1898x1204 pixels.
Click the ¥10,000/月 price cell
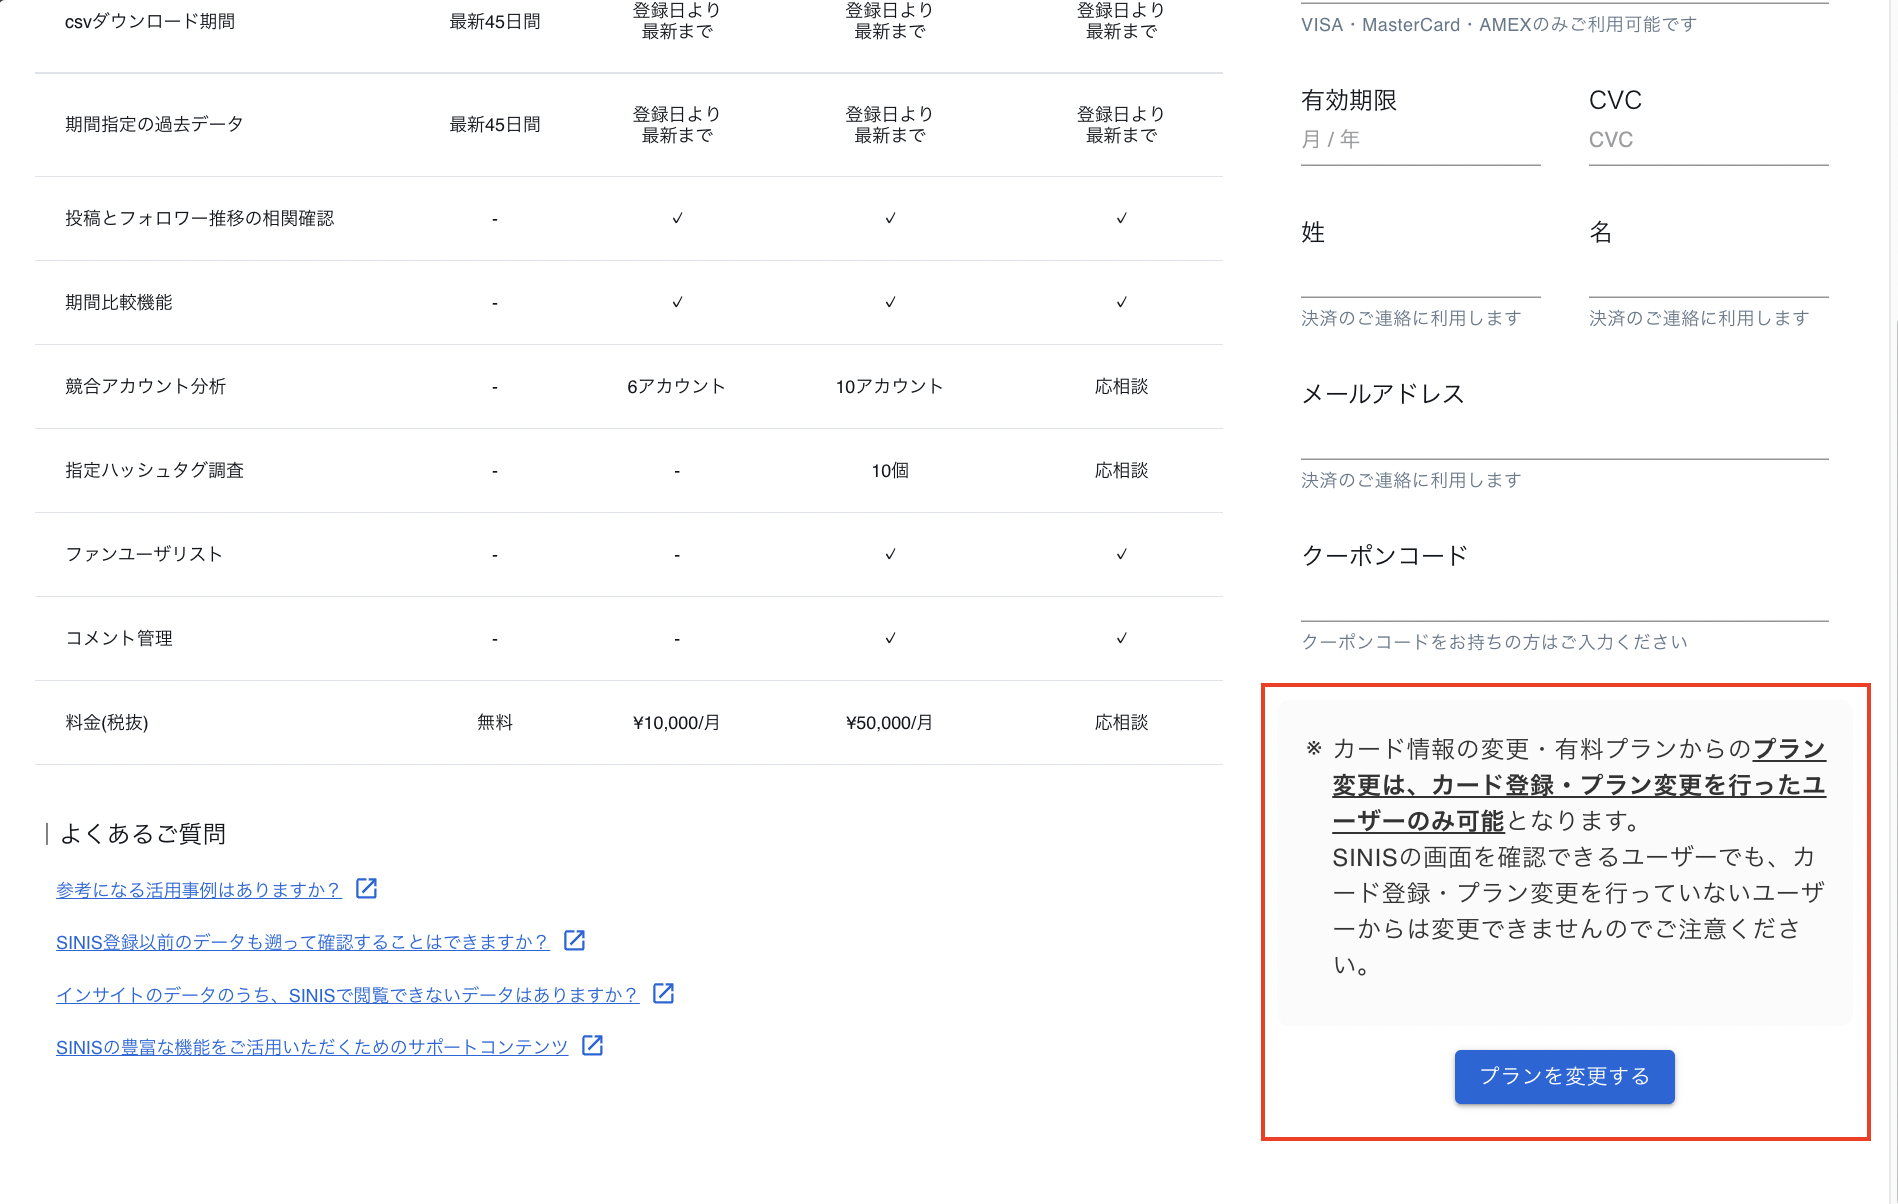(676, 723)
